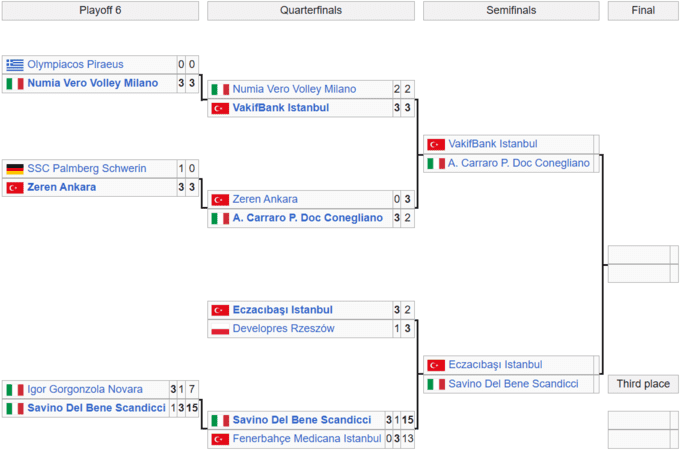Click the Turkish flag by Eczacıbaşı in Semifinals

tap(436, 365)
